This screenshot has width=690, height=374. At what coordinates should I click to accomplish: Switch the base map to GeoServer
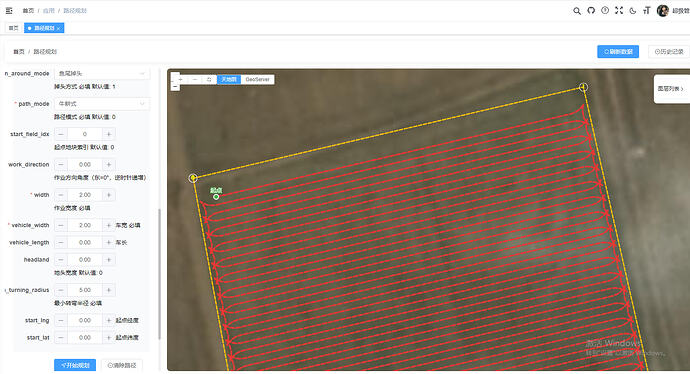(x=257, y=79)
